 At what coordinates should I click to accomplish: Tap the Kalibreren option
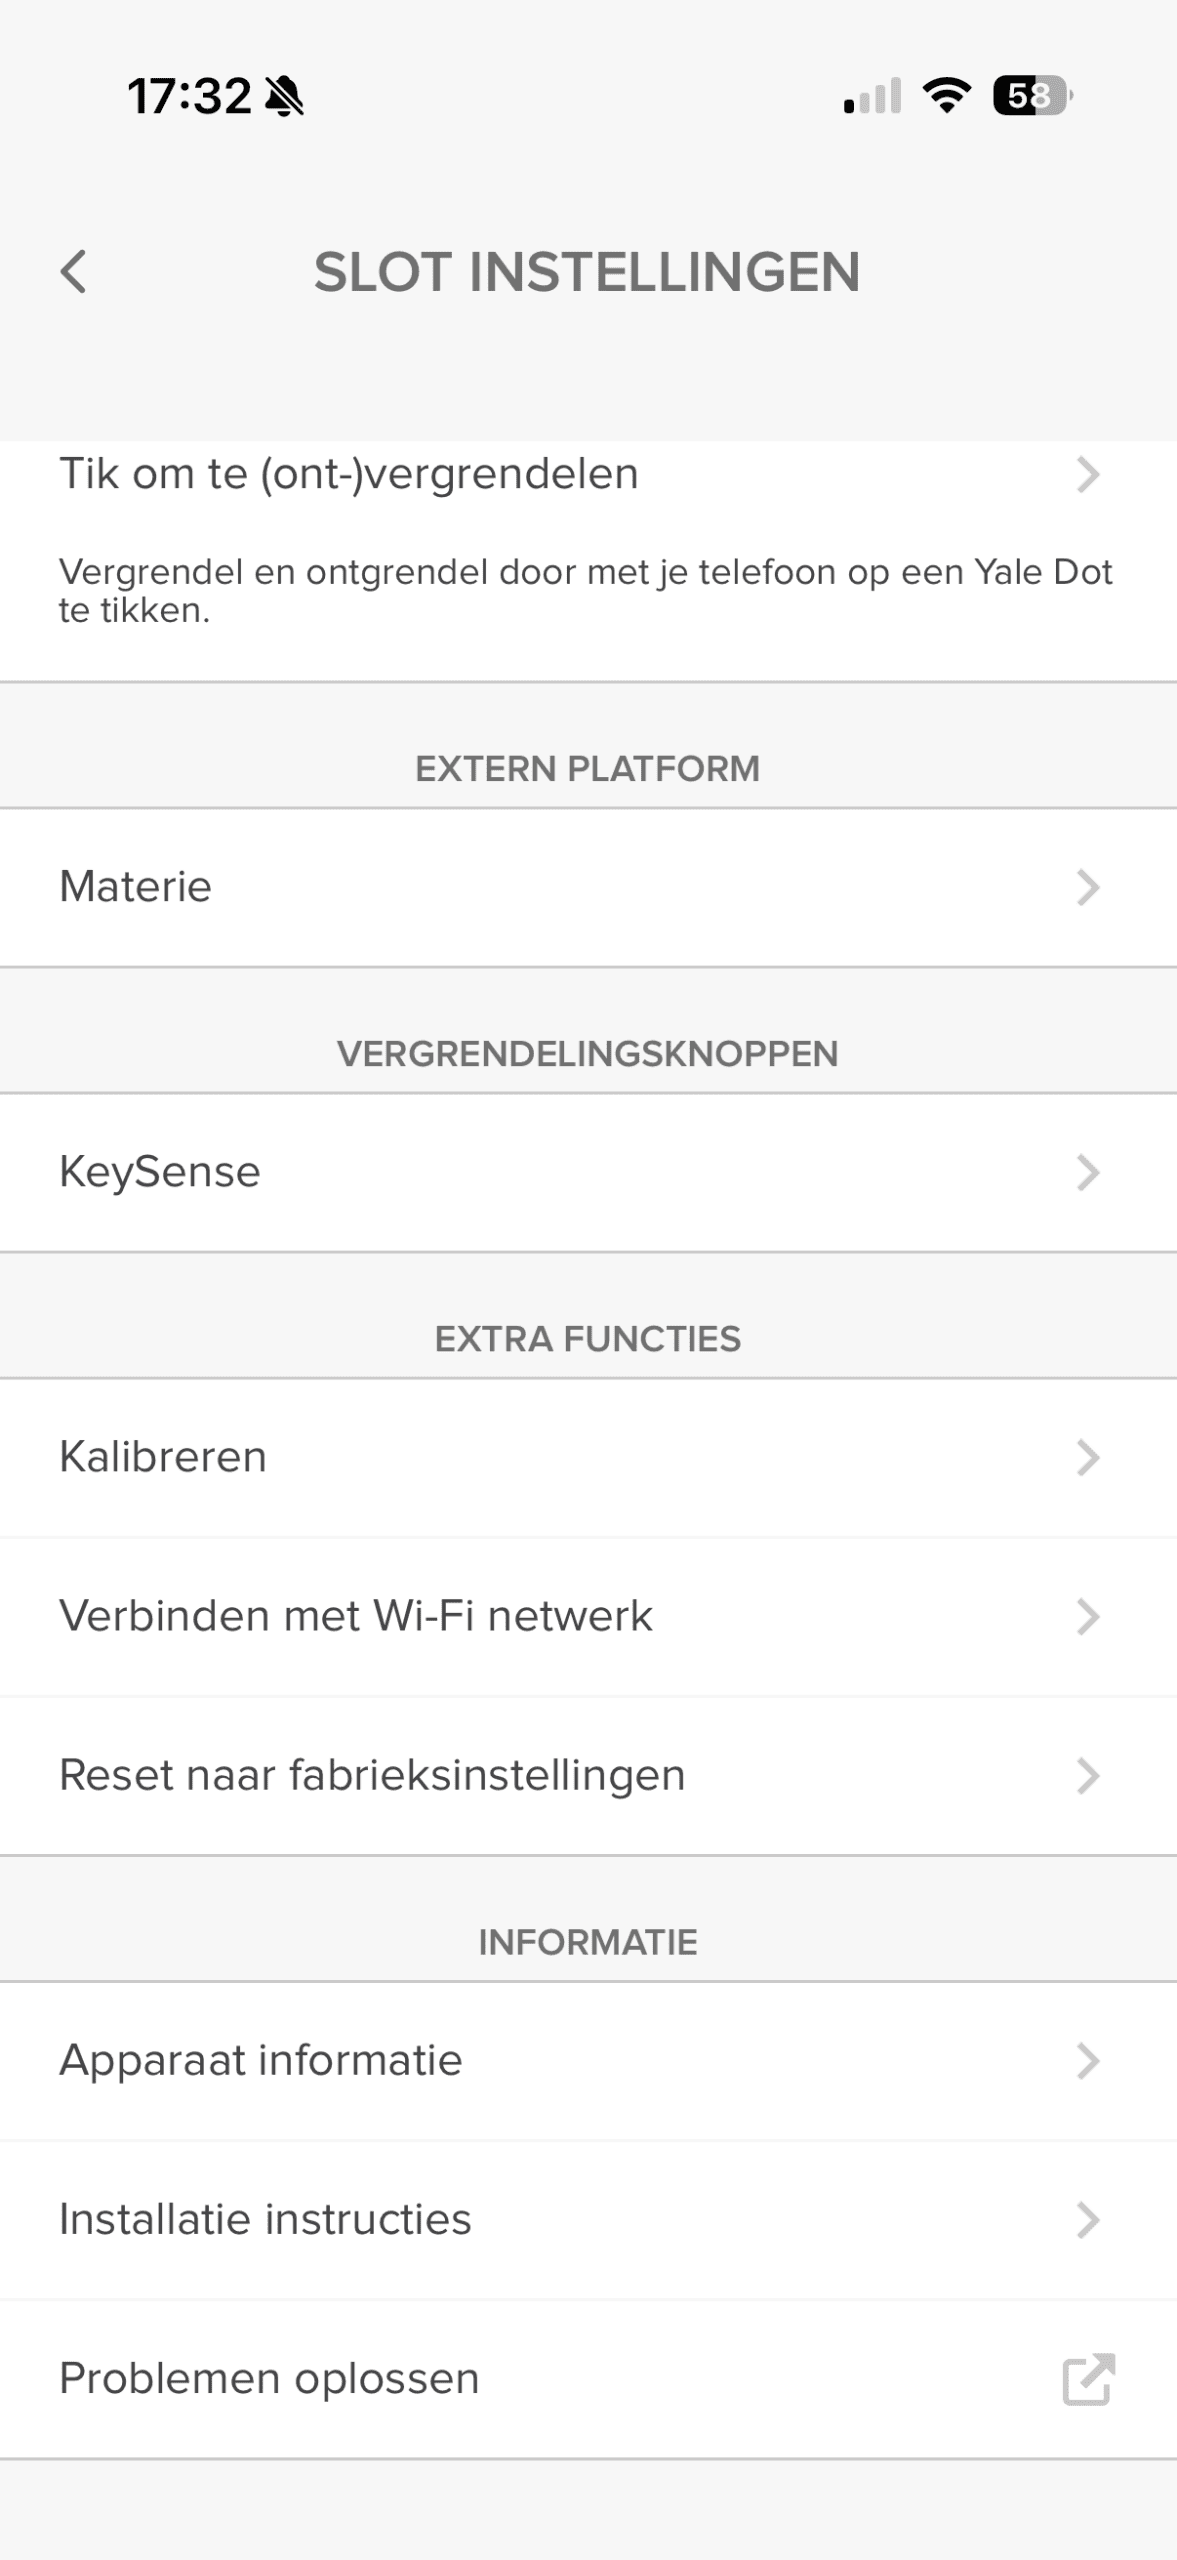(163, 1457)
